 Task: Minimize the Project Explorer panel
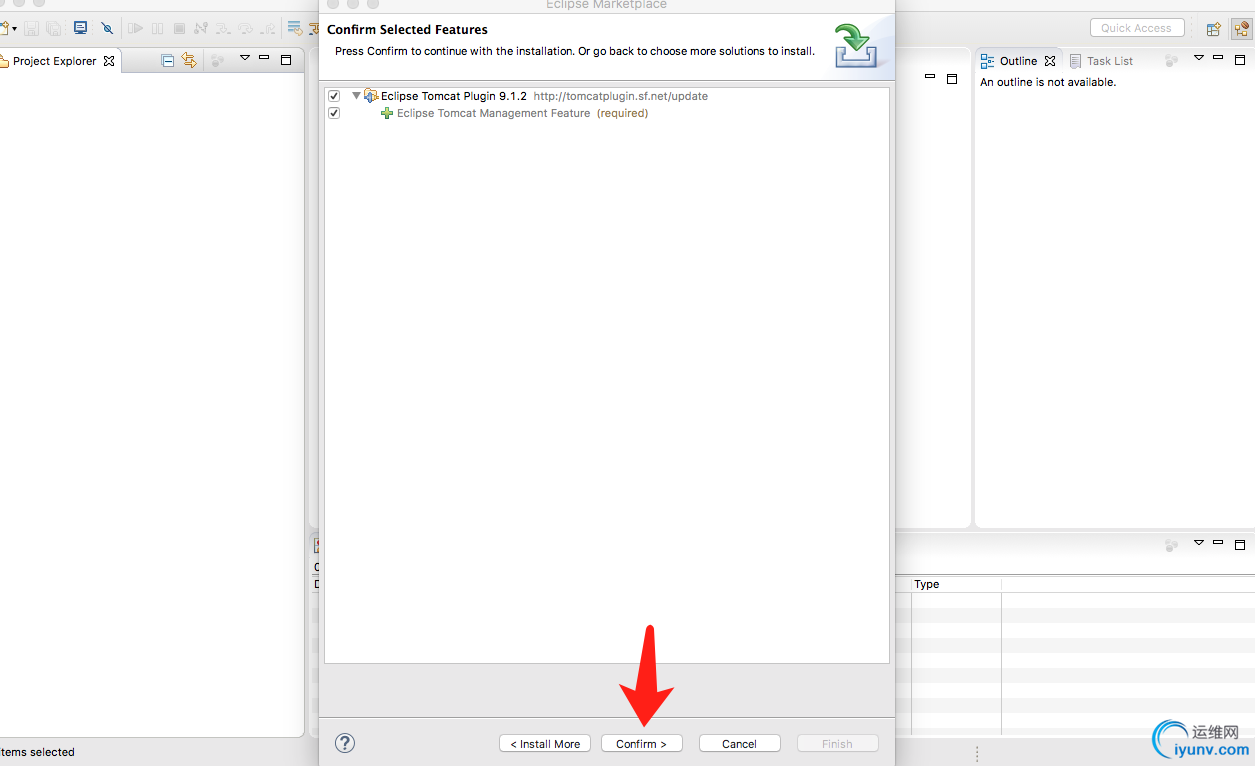click(264, 57)
